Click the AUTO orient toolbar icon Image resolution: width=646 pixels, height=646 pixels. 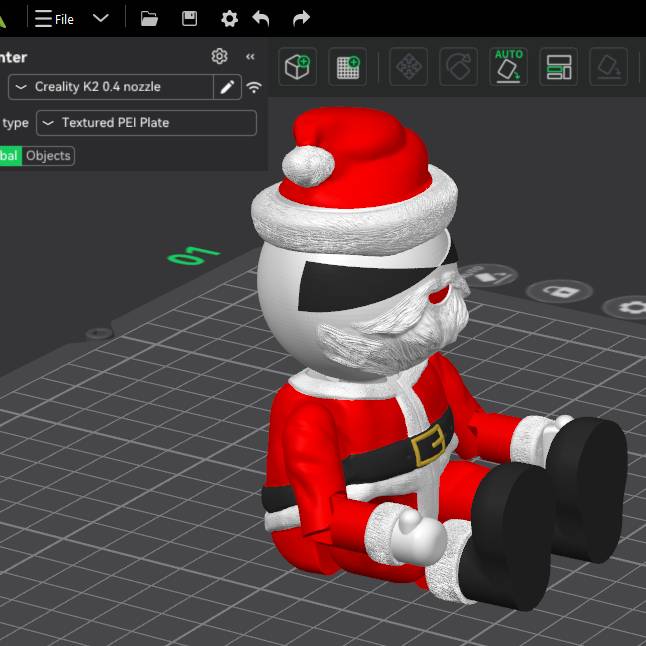(509, 67)
